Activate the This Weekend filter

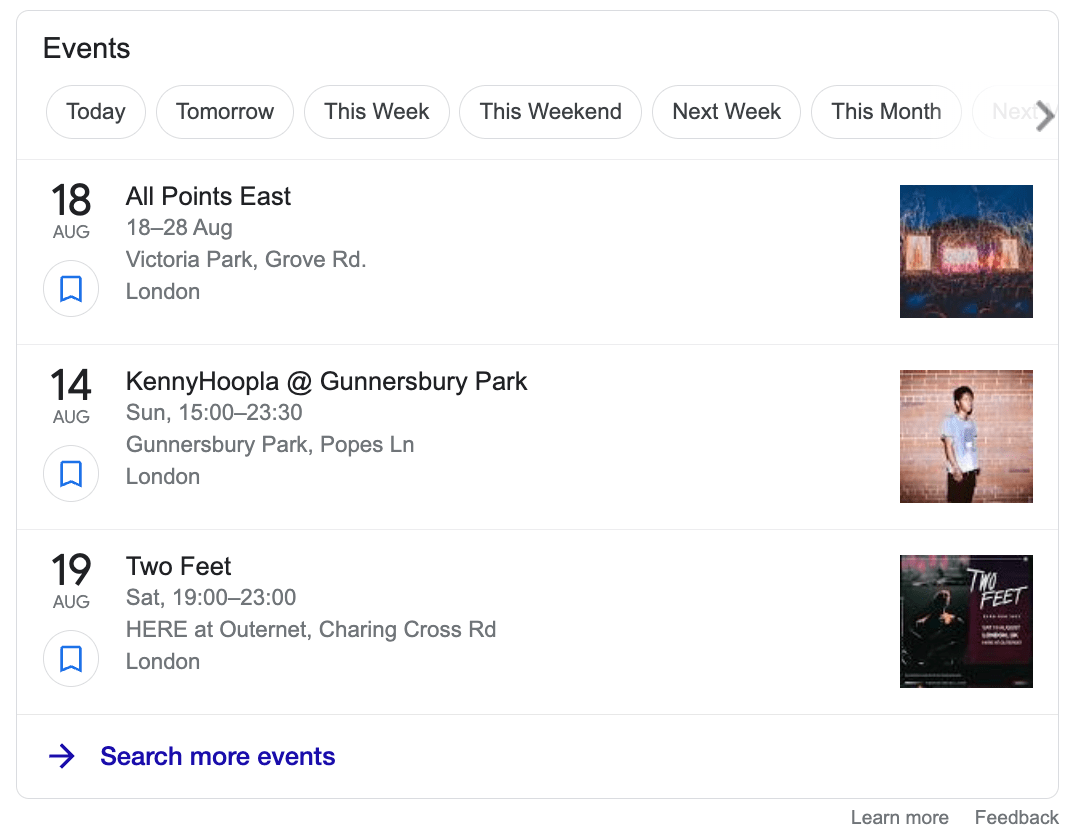pyautogui.click(x=550, y=112)
